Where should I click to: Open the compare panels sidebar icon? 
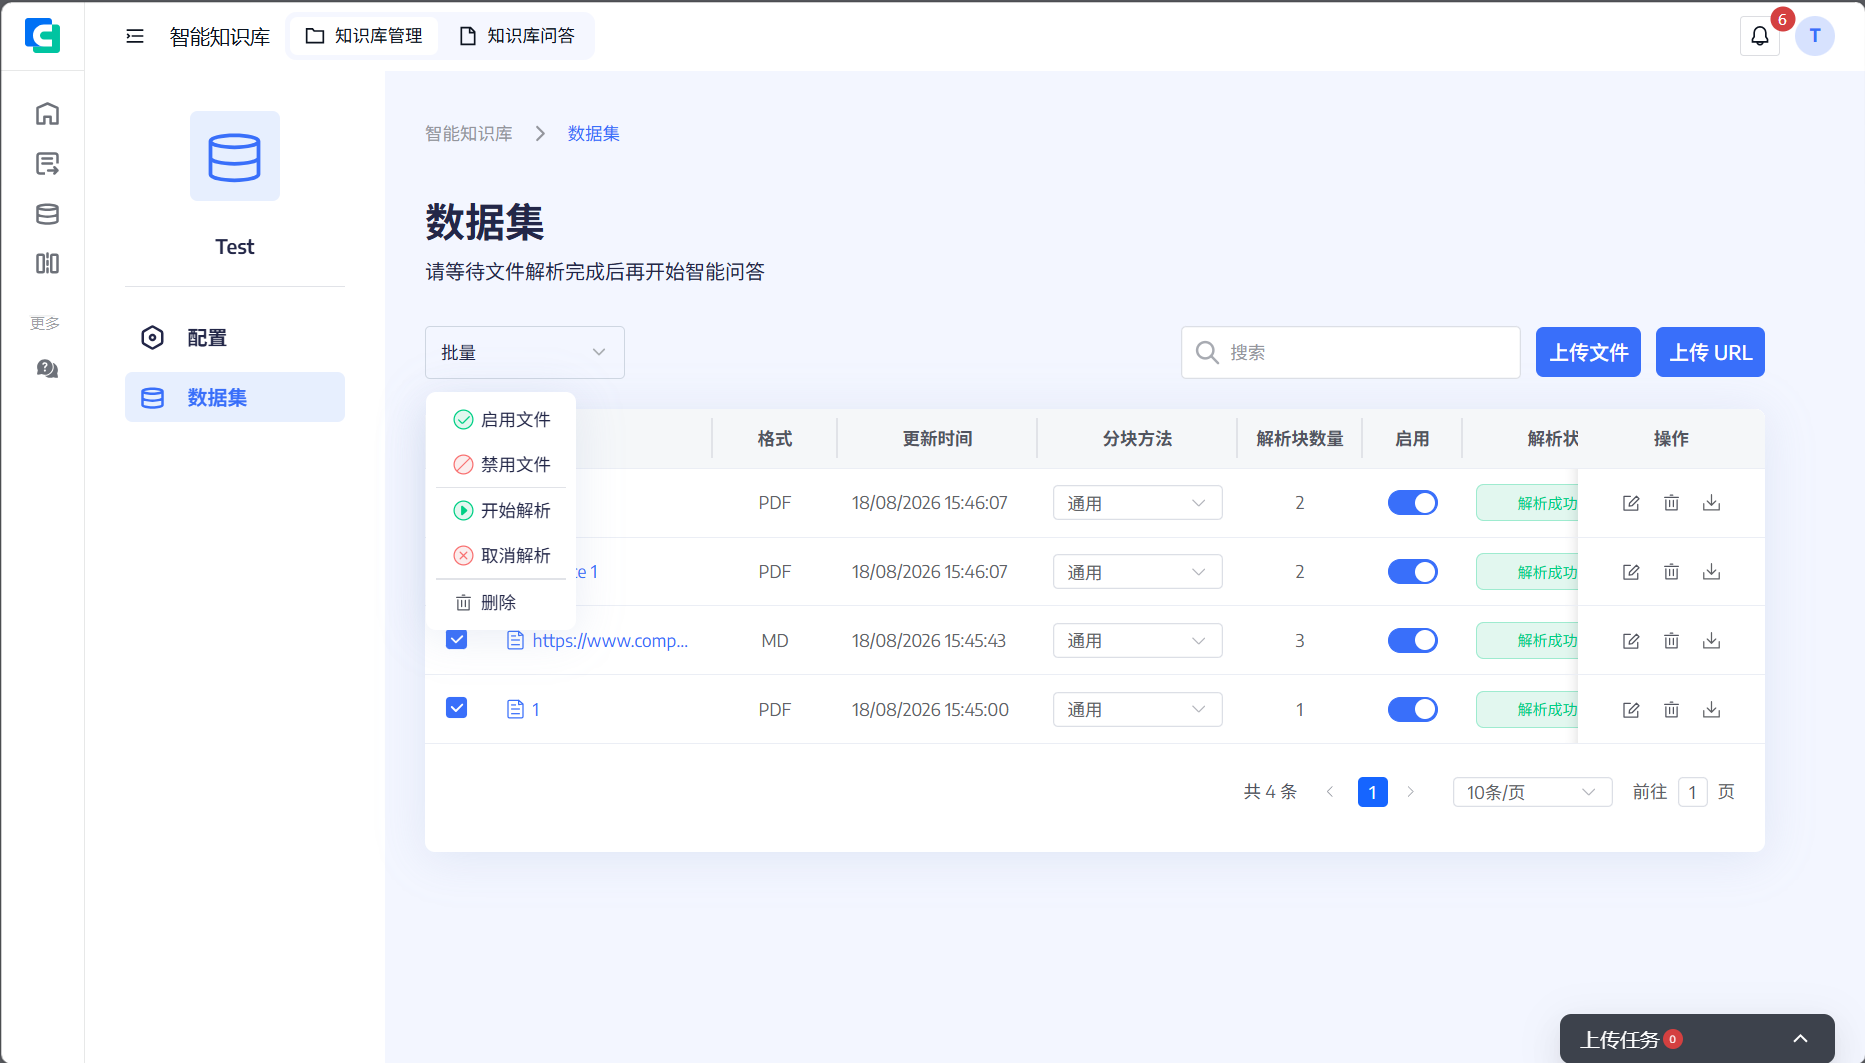[47, 263]
